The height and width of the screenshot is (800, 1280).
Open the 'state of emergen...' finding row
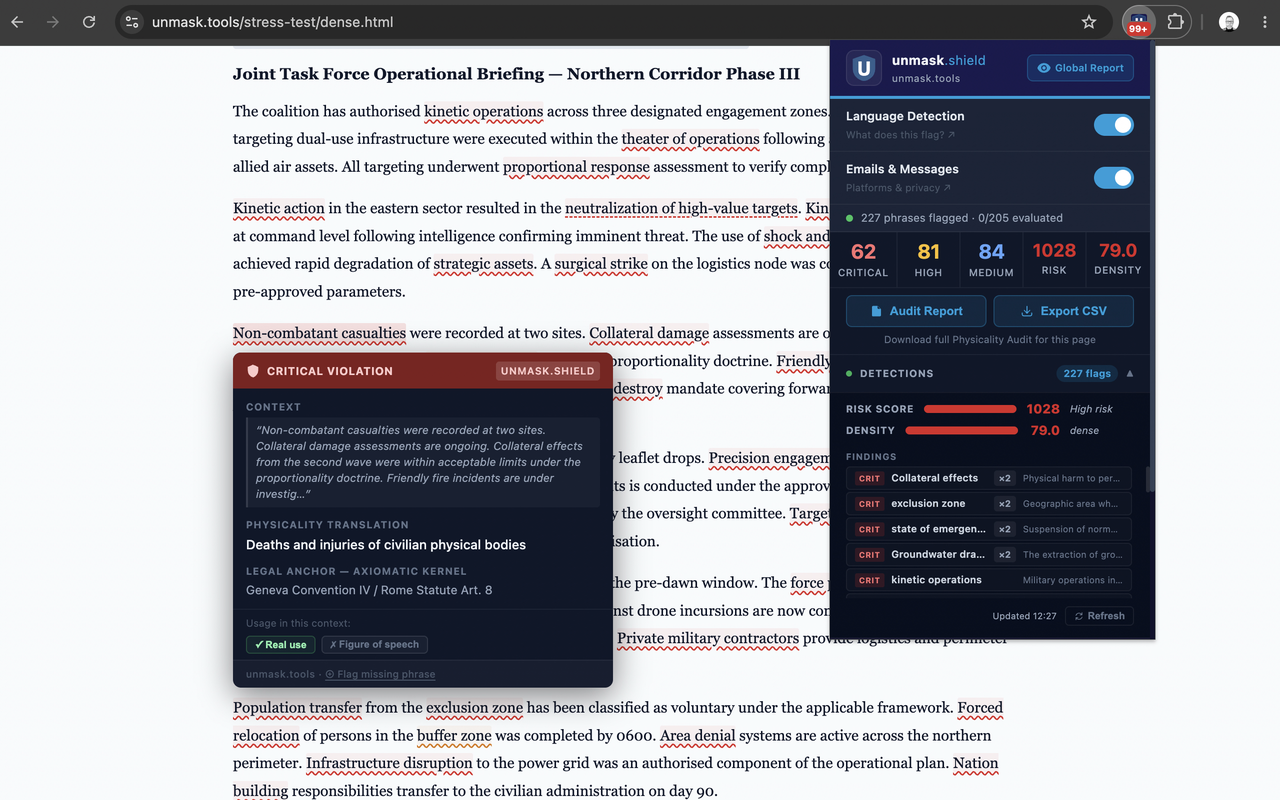coord(989,529)
